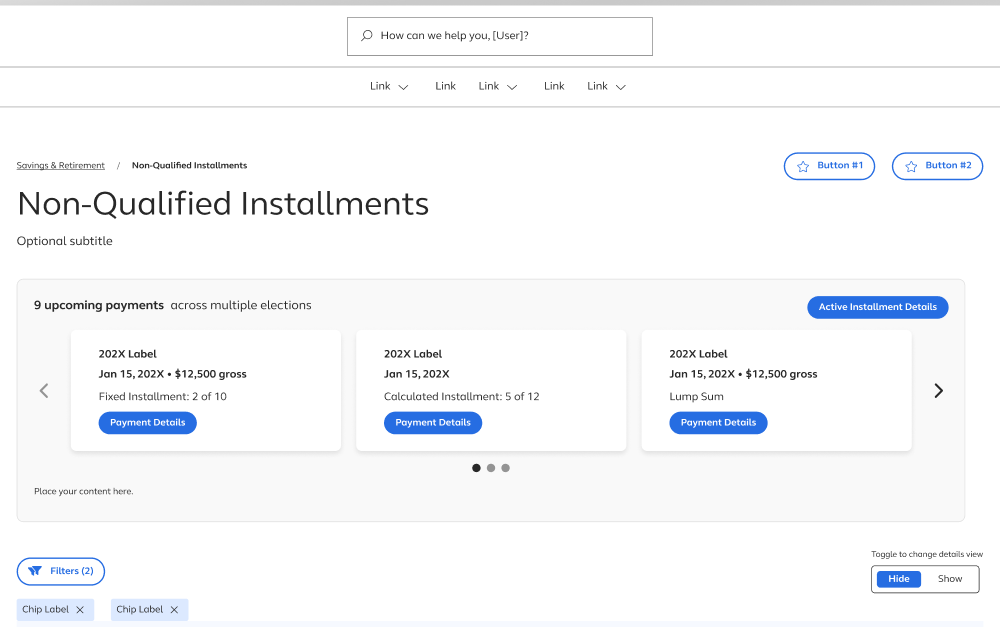Follow the Savings & Retirement breadcrumb
Screen dimensions: 1000x627
(61, 166)
